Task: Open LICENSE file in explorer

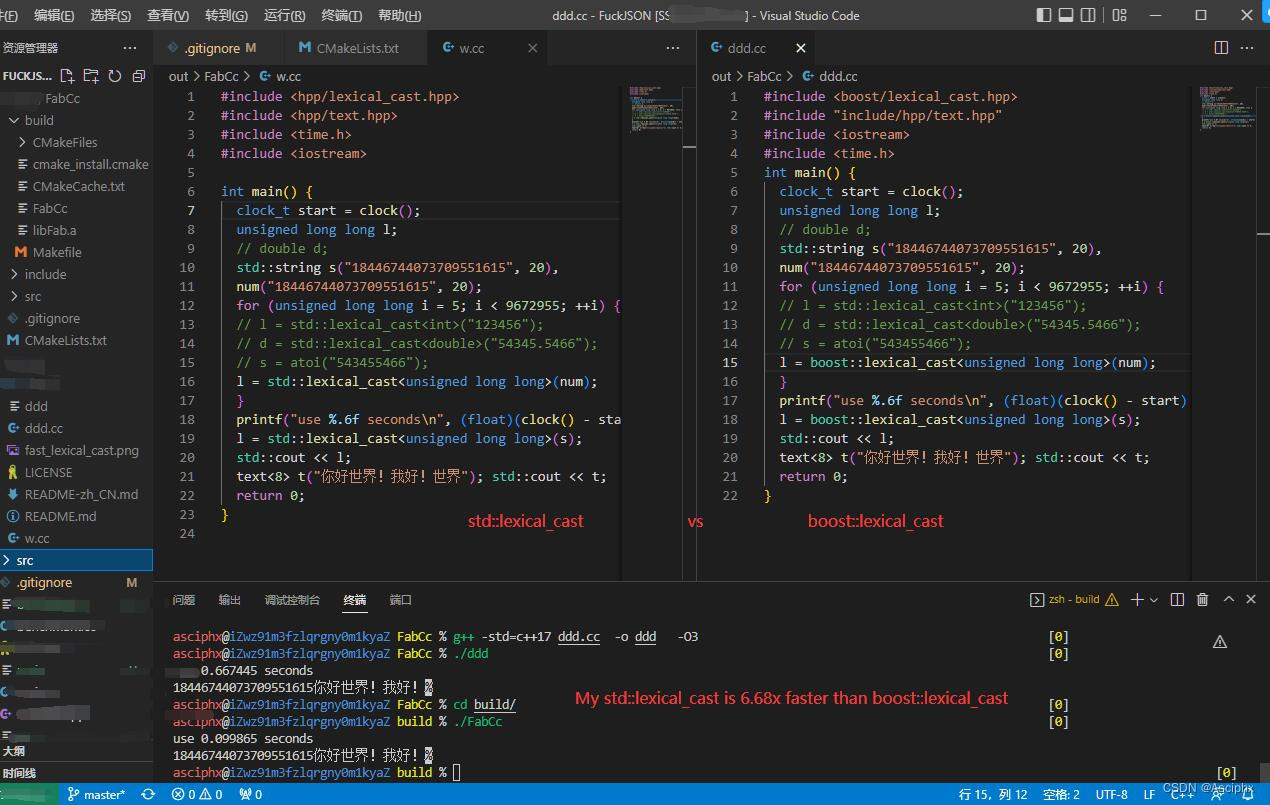Action: pos(77,472)
